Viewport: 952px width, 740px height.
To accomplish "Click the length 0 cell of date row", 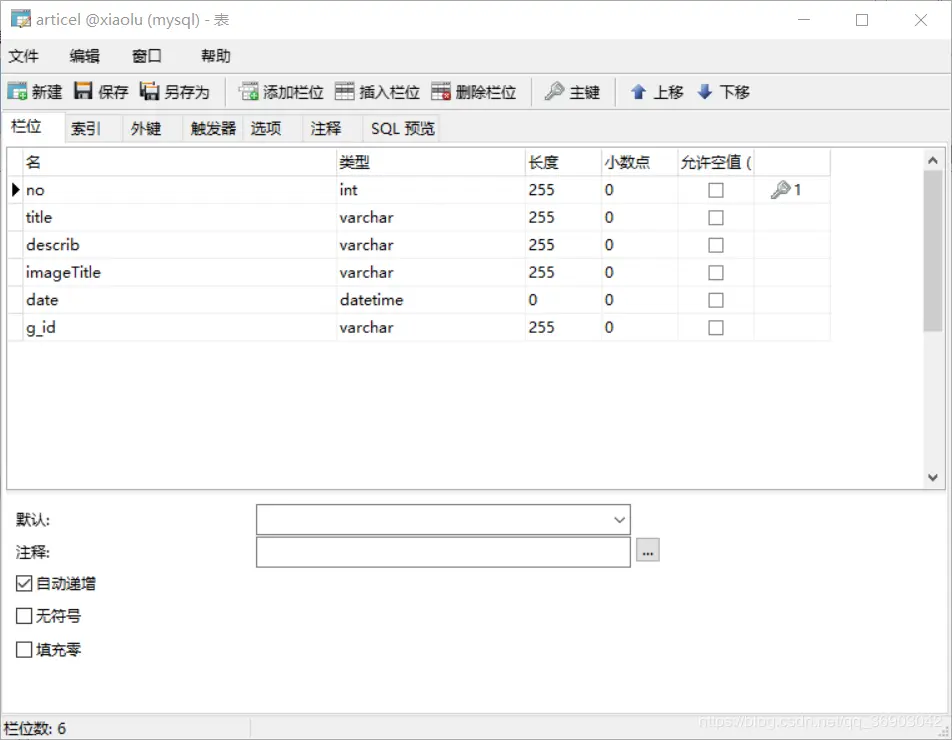I will click(563, 300).
